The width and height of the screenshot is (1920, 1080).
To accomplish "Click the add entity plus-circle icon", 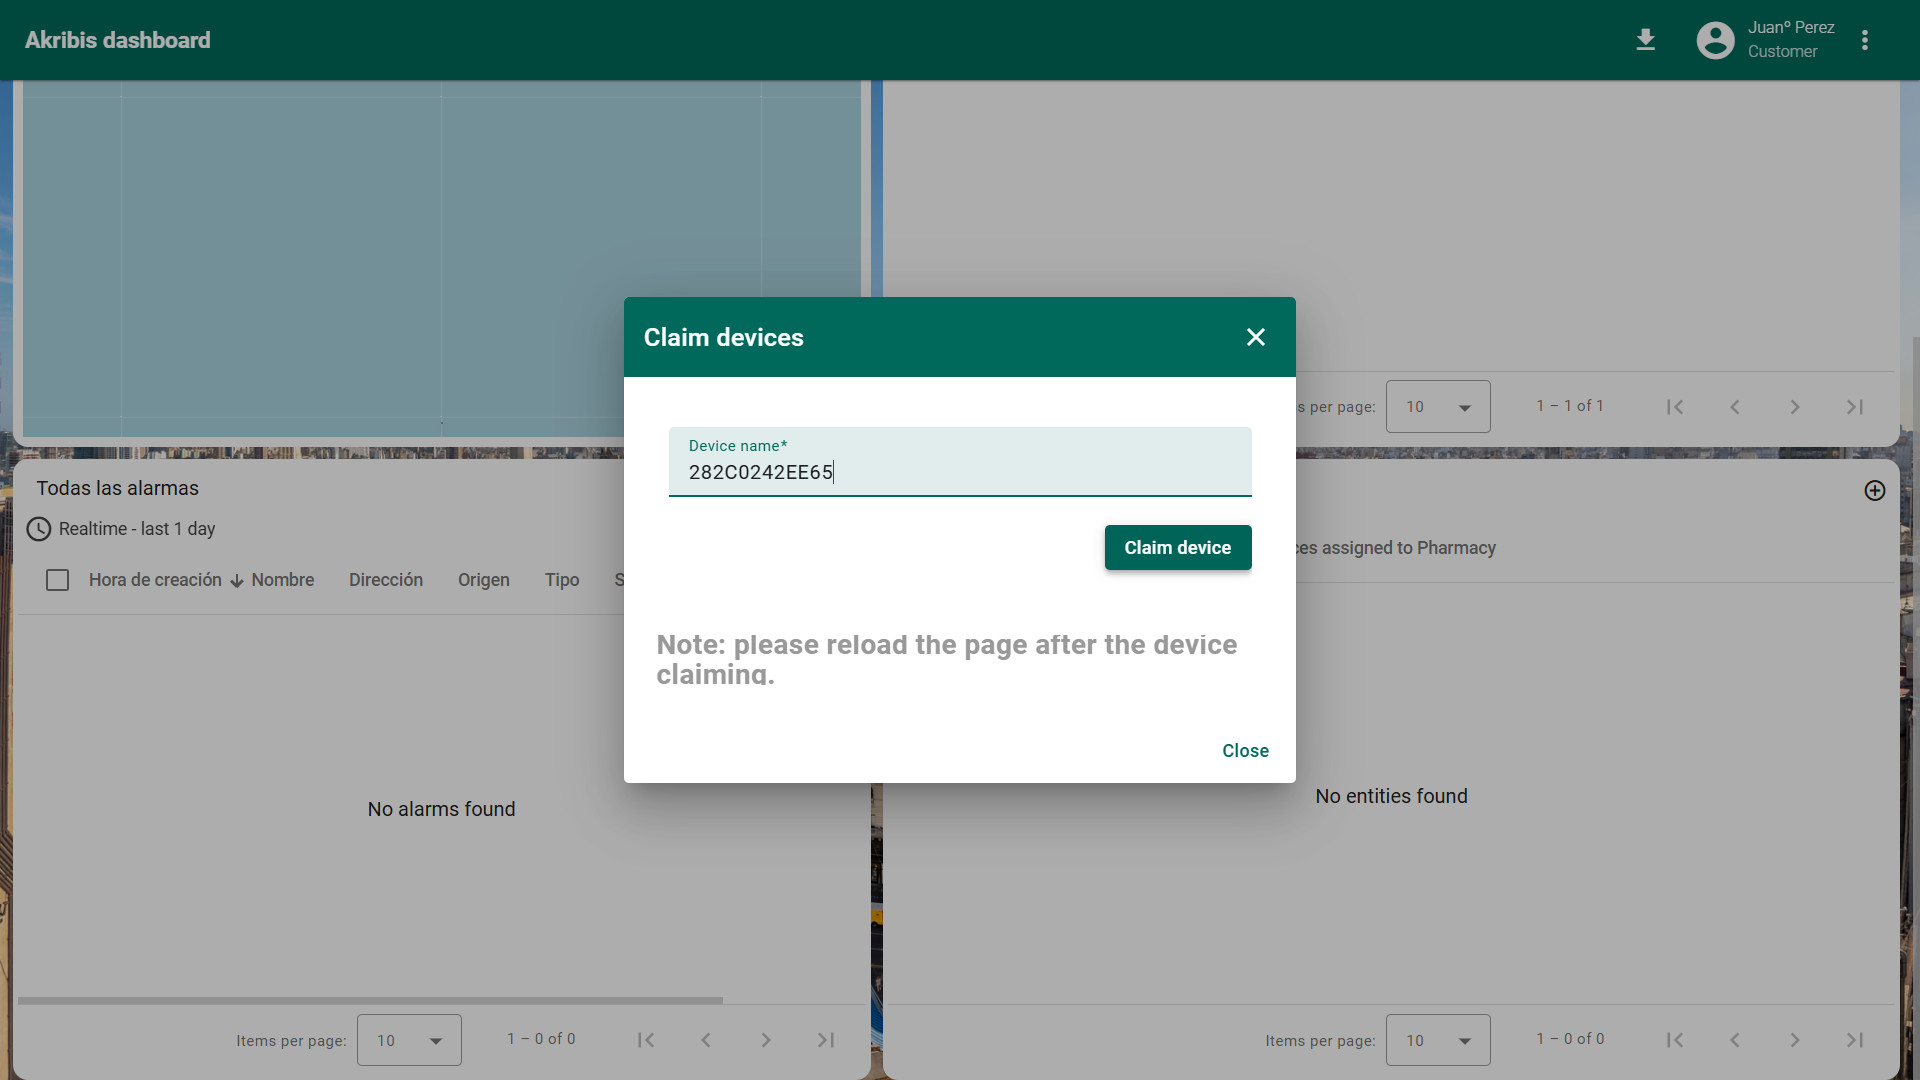I will [x=1875, y=491].
